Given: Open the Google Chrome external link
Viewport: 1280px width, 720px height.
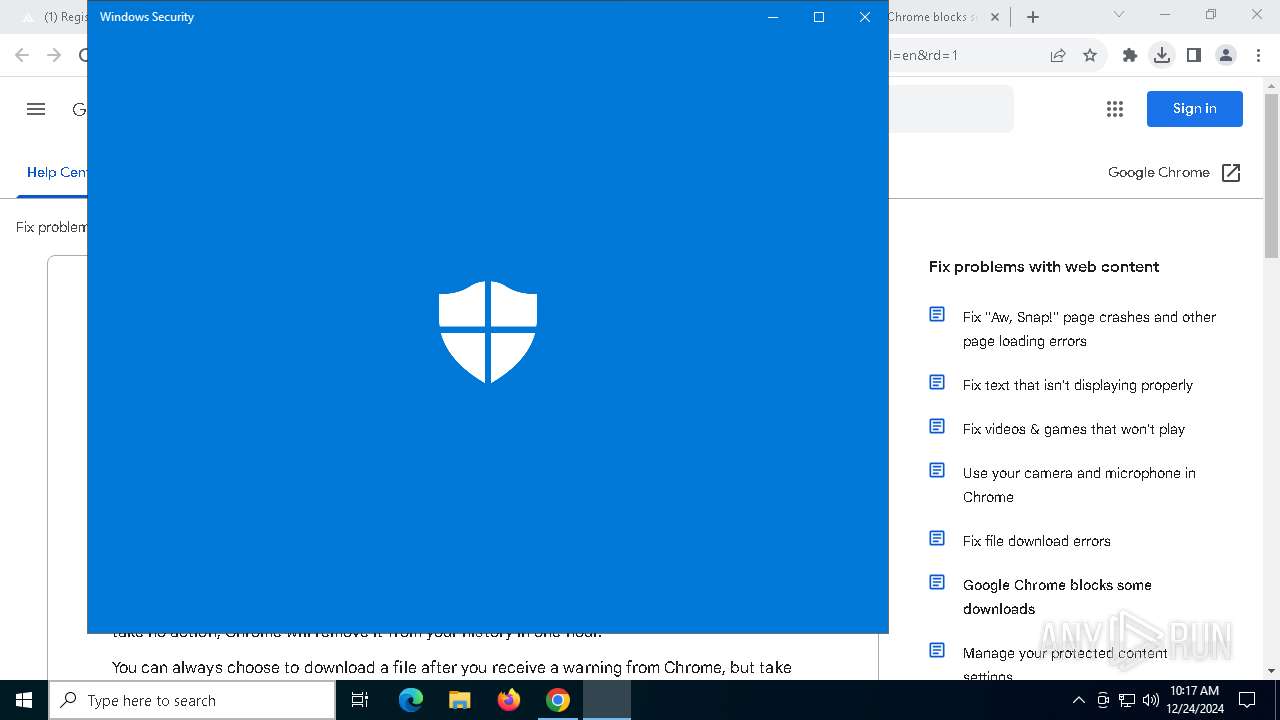Looking at the screenshot, I should [1174, 173].
